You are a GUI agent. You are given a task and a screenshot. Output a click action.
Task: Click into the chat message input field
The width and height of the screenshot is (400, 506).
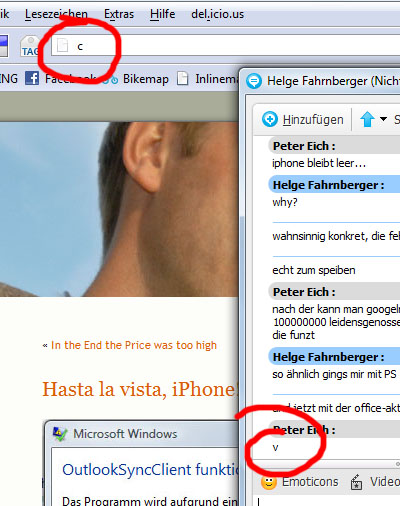pos(327,501)
